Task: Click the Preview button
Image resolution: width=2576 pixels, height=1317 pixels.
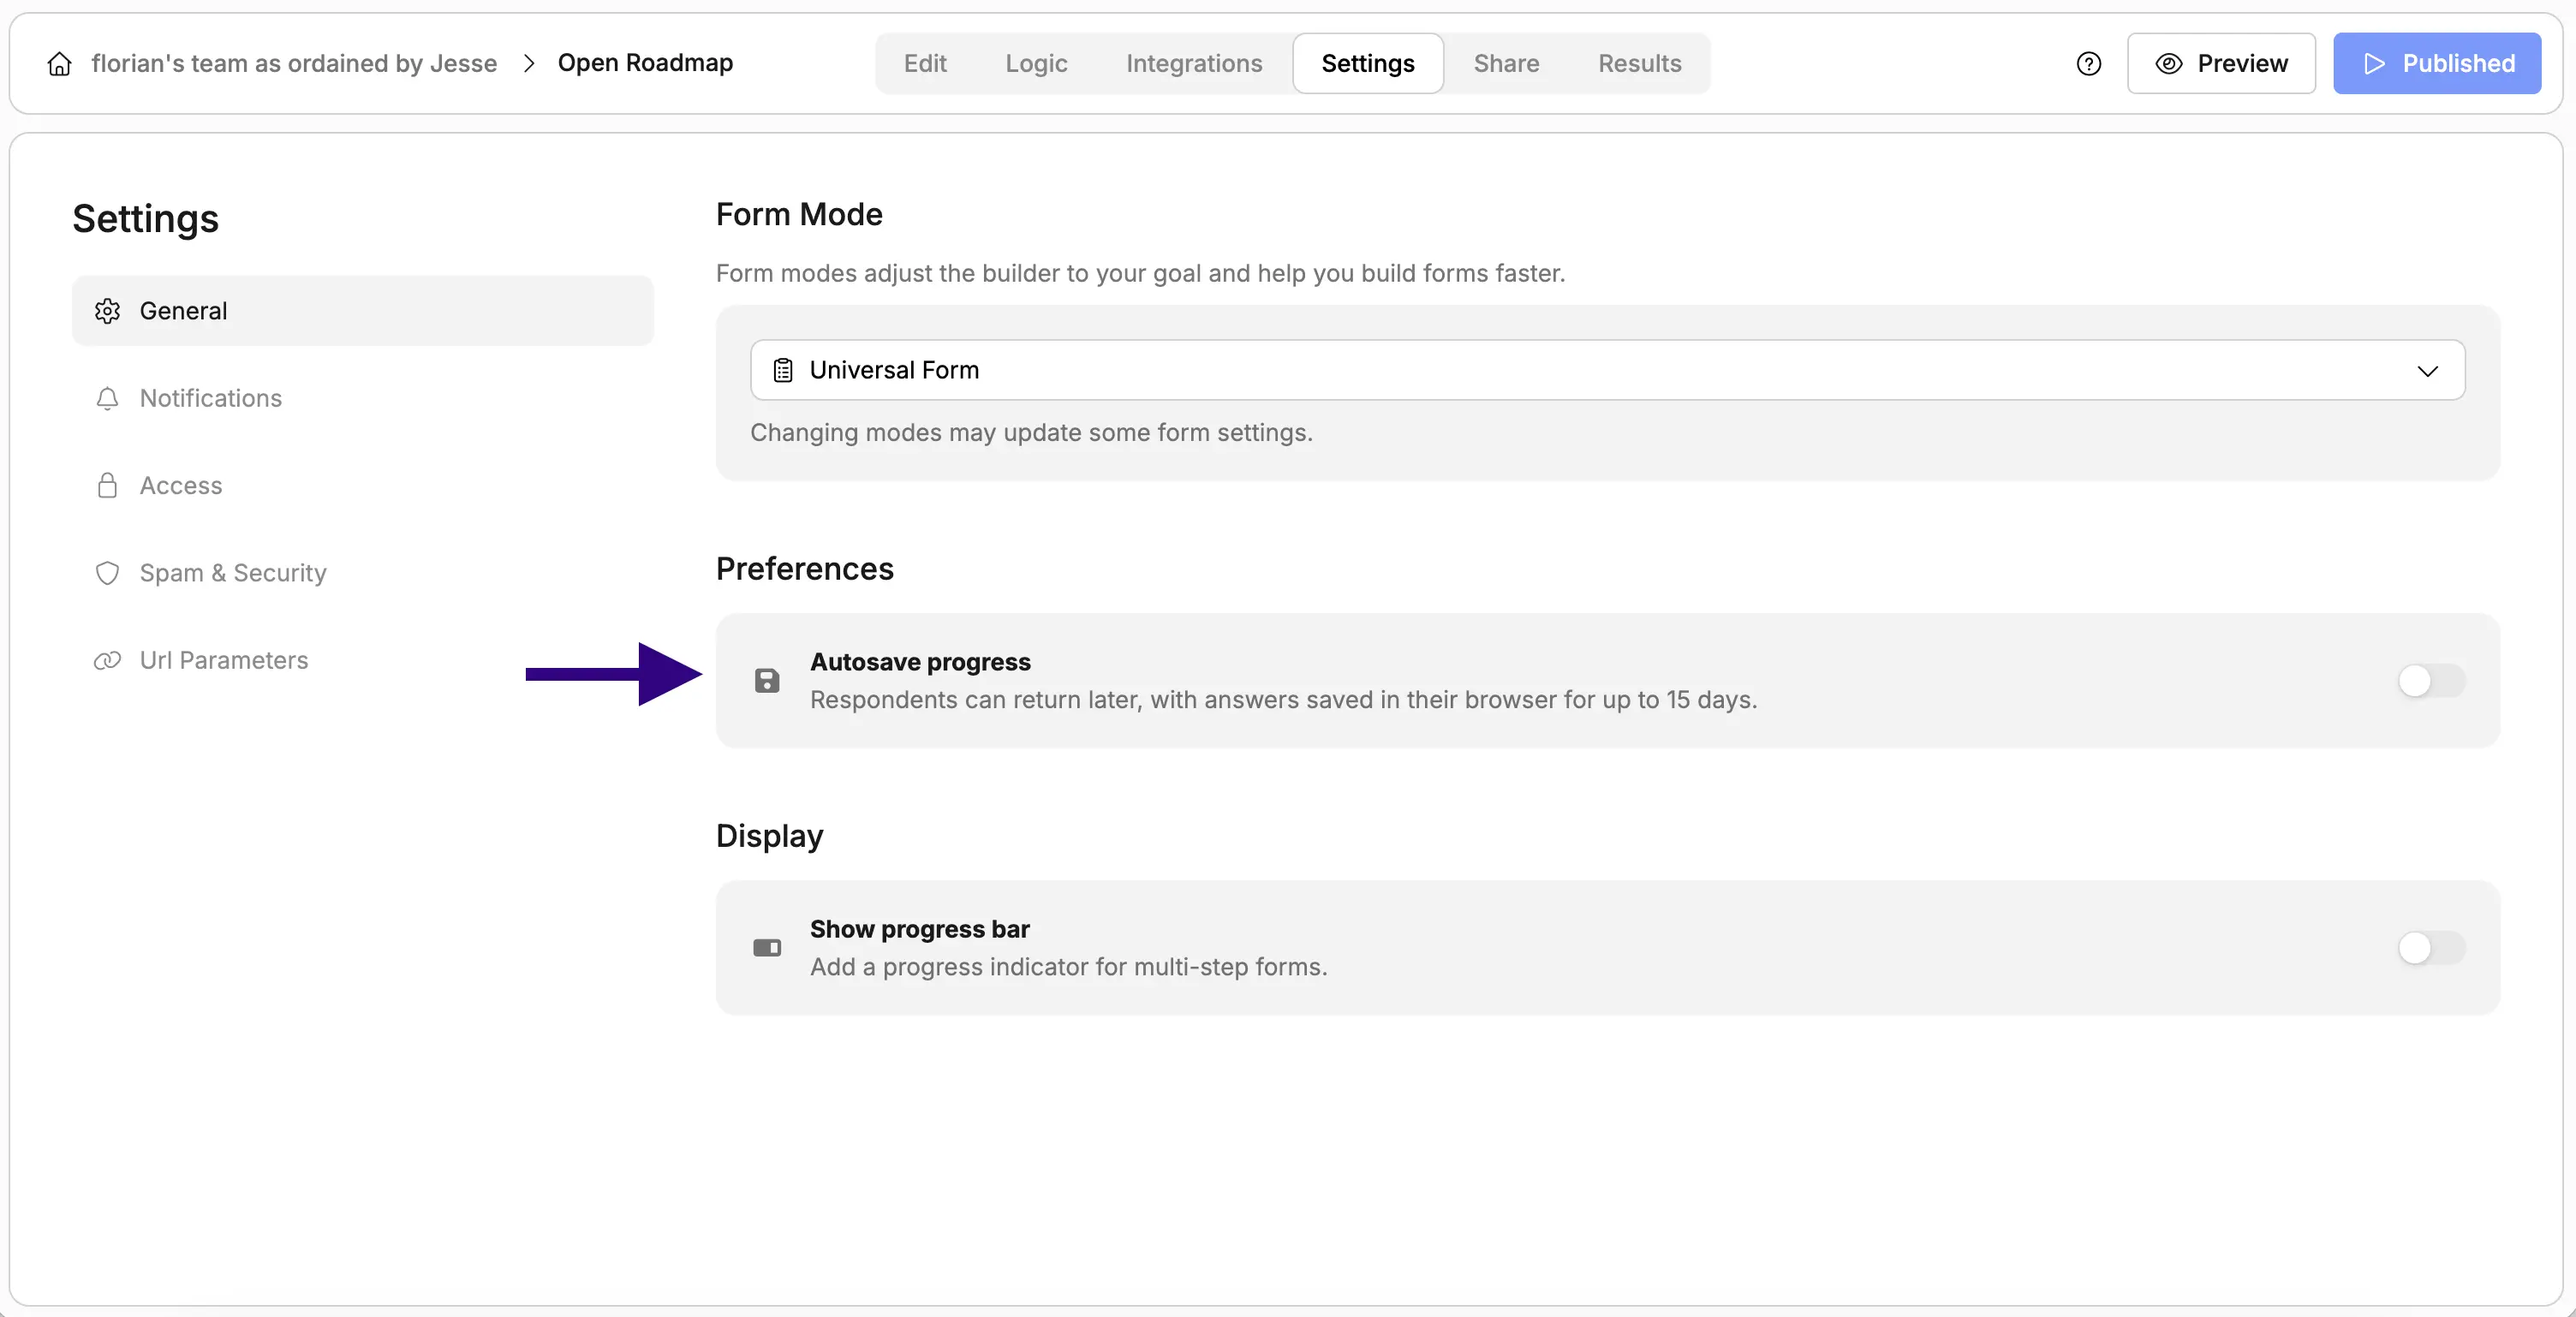Action: [x=2221, y=64]
